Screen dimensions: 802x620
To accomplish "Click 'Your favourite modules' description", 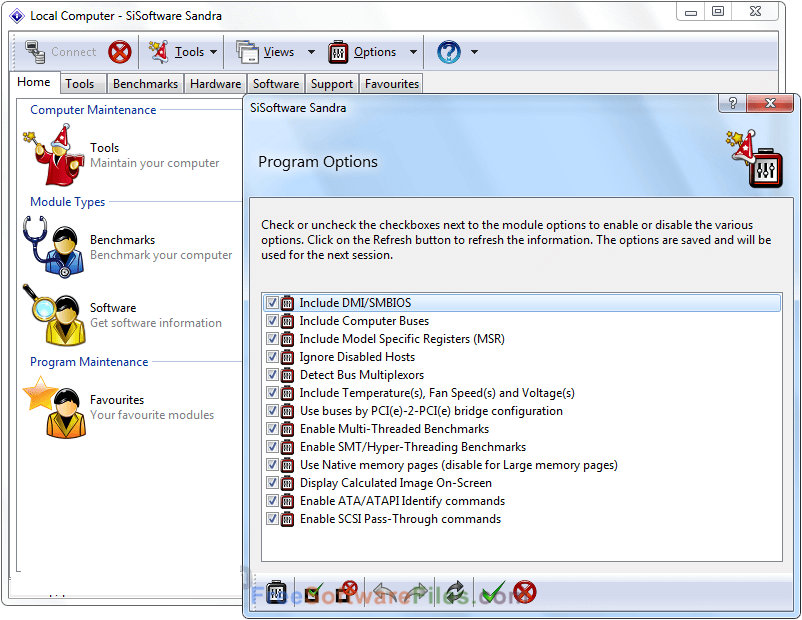I will [152, 415].
